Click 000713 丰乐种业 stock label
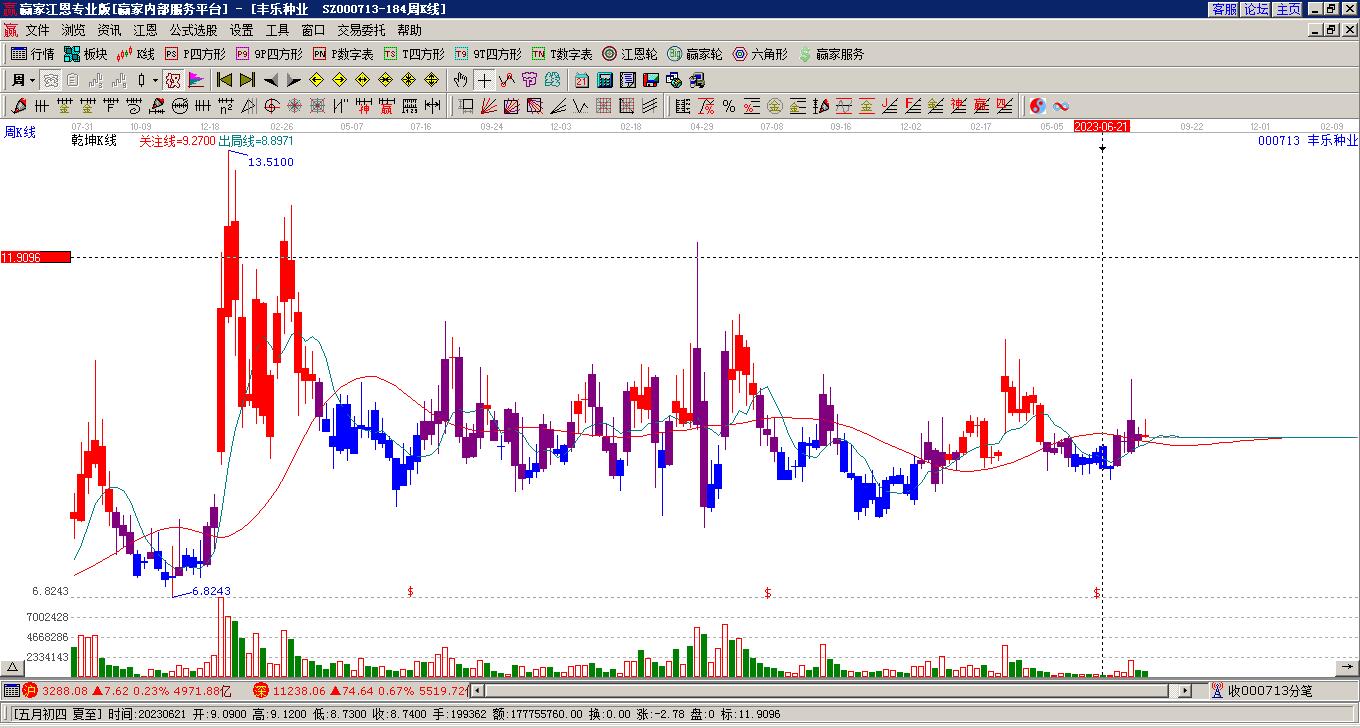 tap(1308, 141)
